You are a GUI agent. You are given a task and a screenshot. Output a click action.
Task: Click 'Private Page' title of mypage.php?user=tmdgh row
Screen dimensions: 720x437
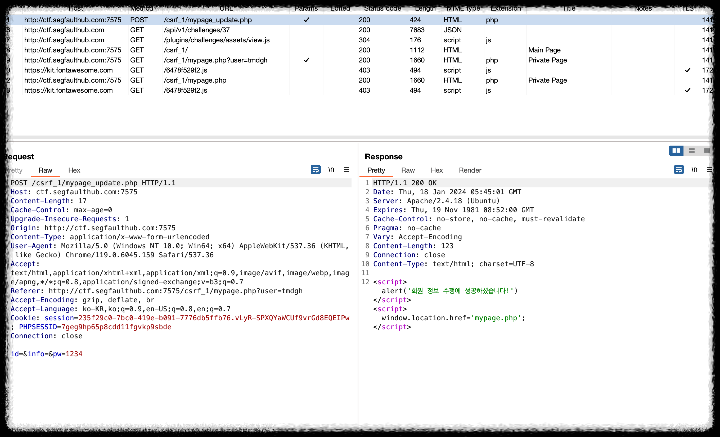[x=548, y=60]
